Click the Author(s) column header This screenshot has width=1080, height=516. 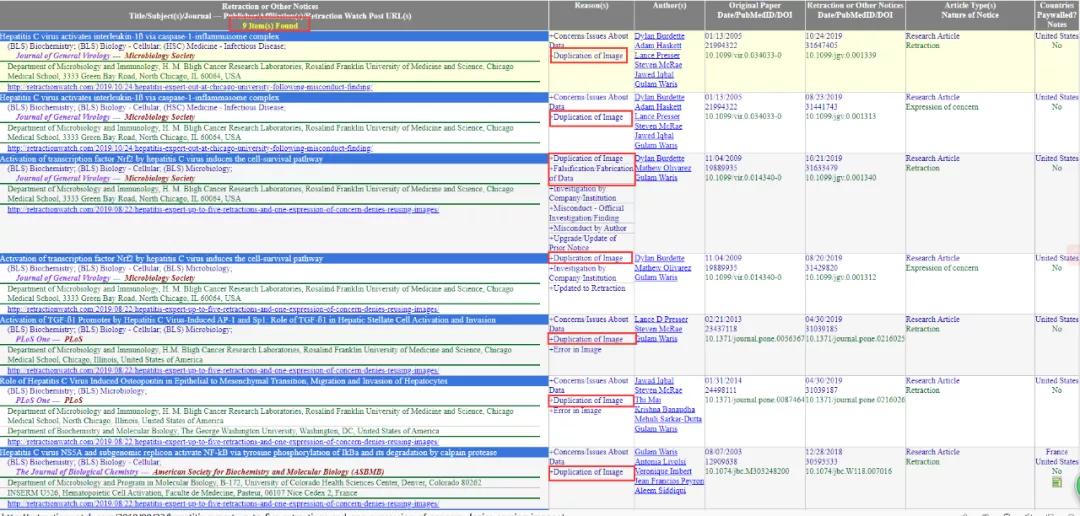coord(669,6)
